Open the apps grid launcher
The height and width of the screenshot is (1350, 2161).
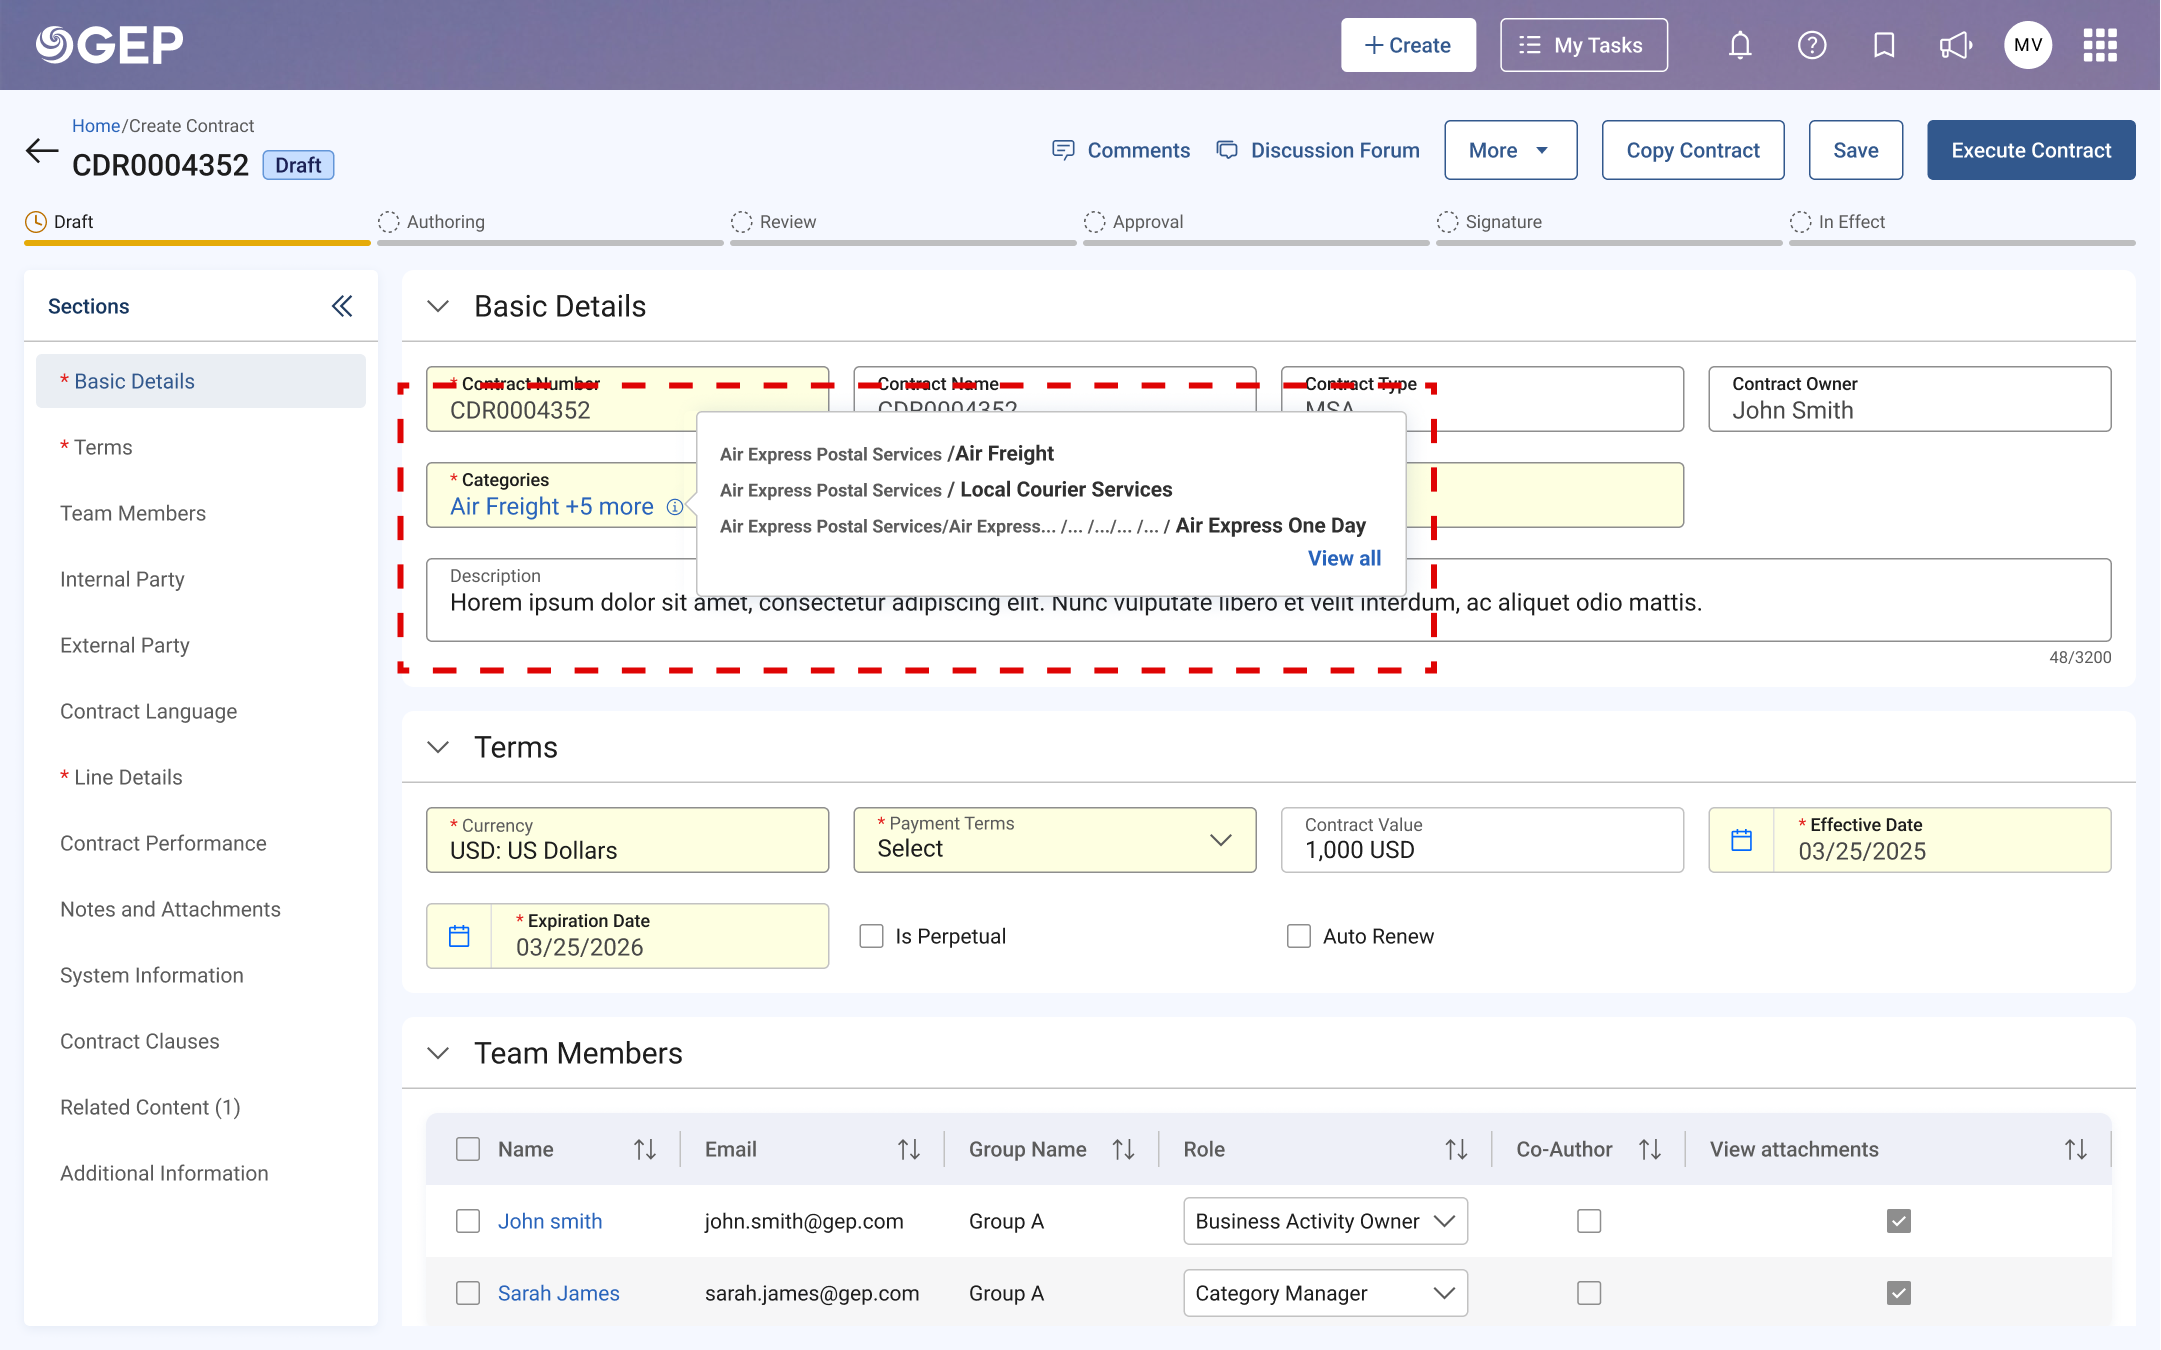(2100, 45)
